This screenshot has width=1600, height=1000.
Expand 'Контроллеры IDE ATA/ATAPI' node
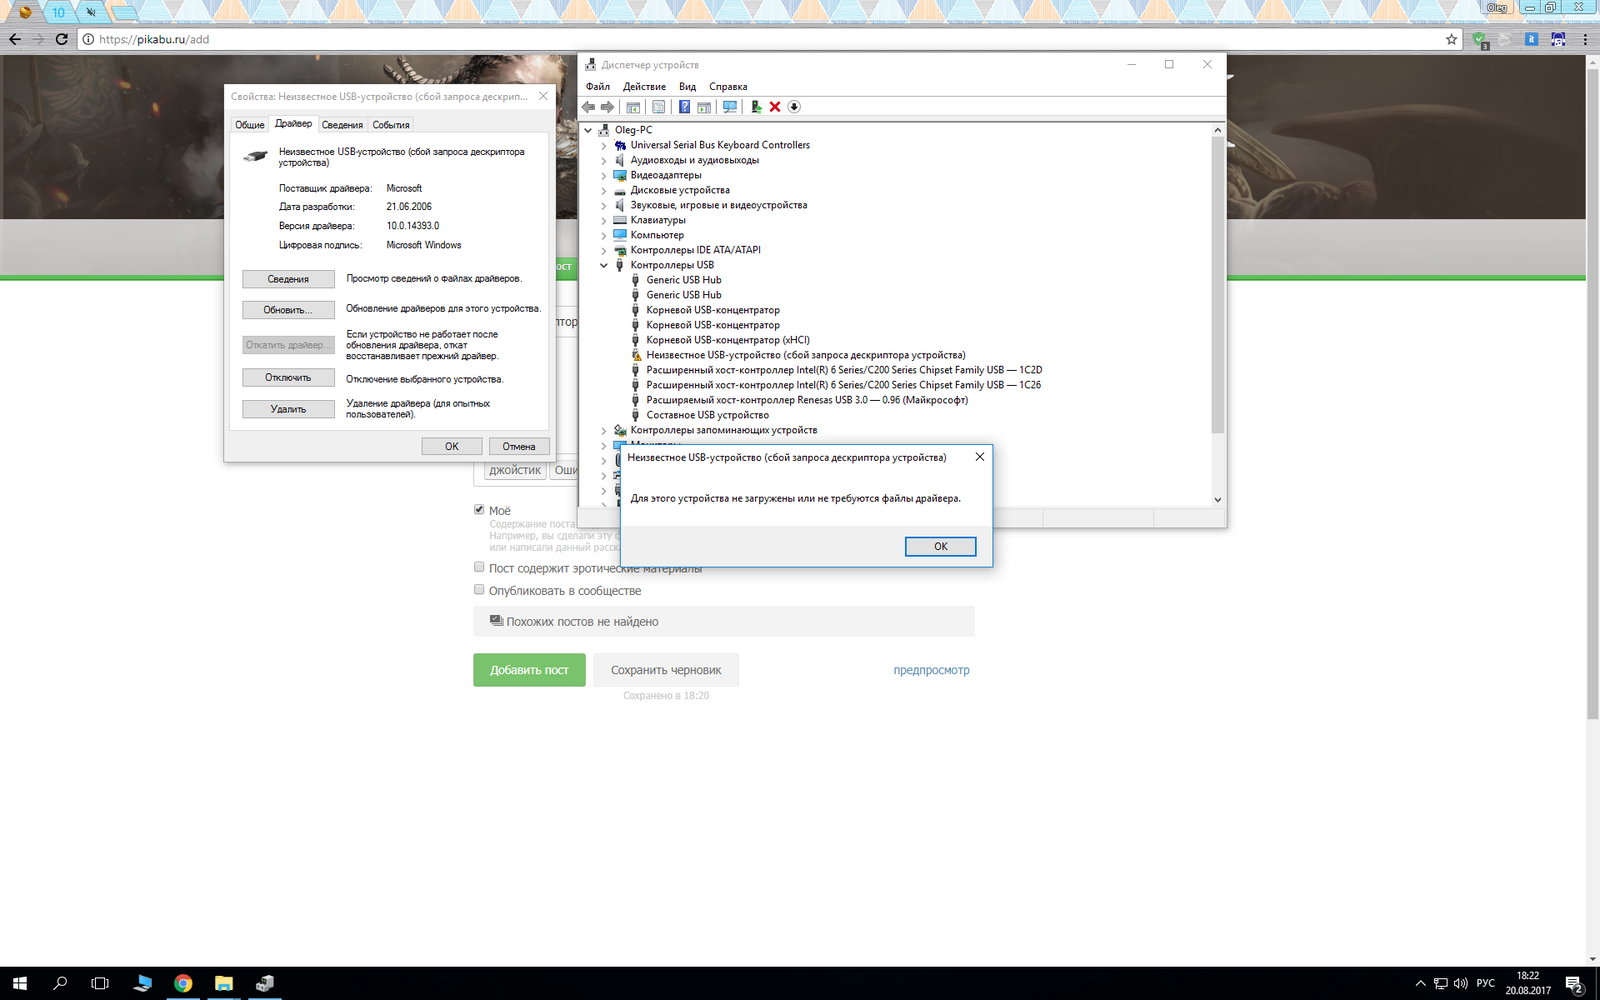click(604, 250)
